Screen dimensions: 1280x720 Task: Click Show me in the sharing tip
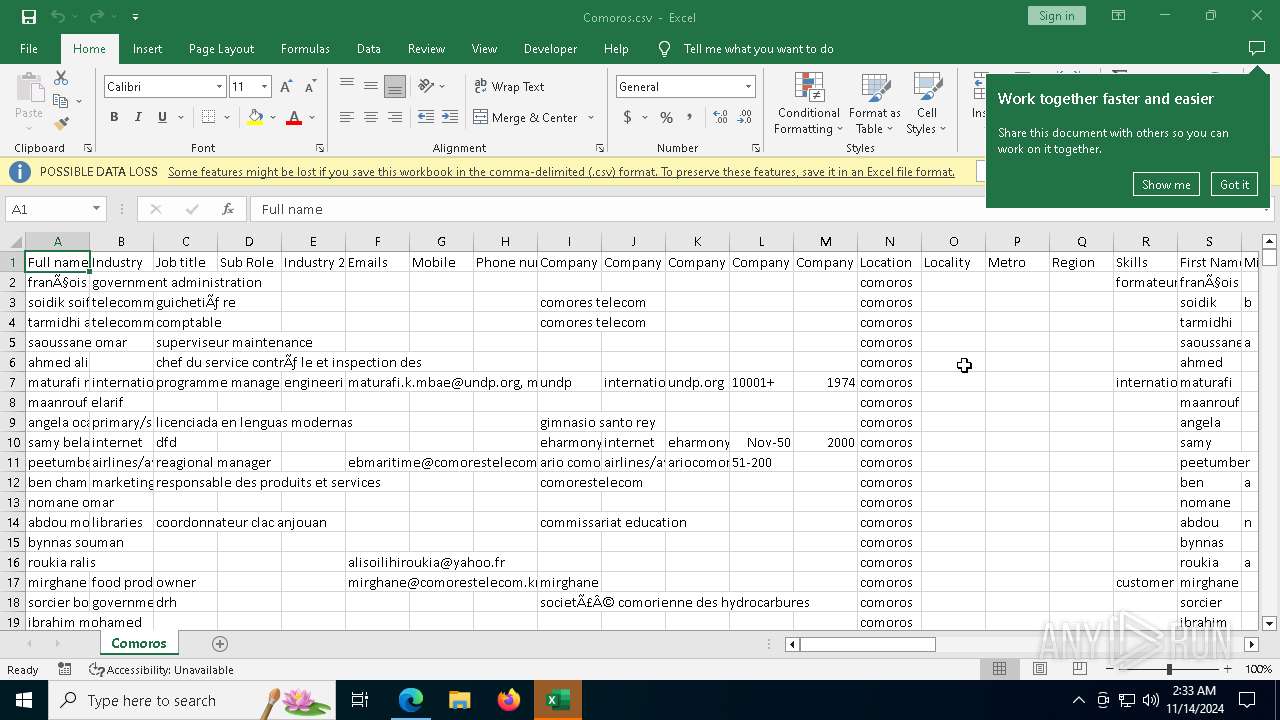(x=1166, y=184)
